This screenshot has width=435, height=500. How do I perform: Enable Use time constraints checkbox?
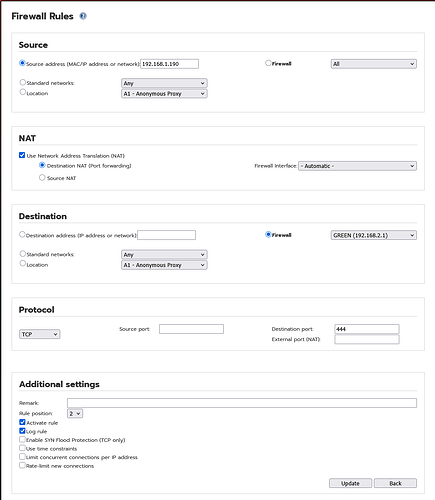(x=22, y=448)
